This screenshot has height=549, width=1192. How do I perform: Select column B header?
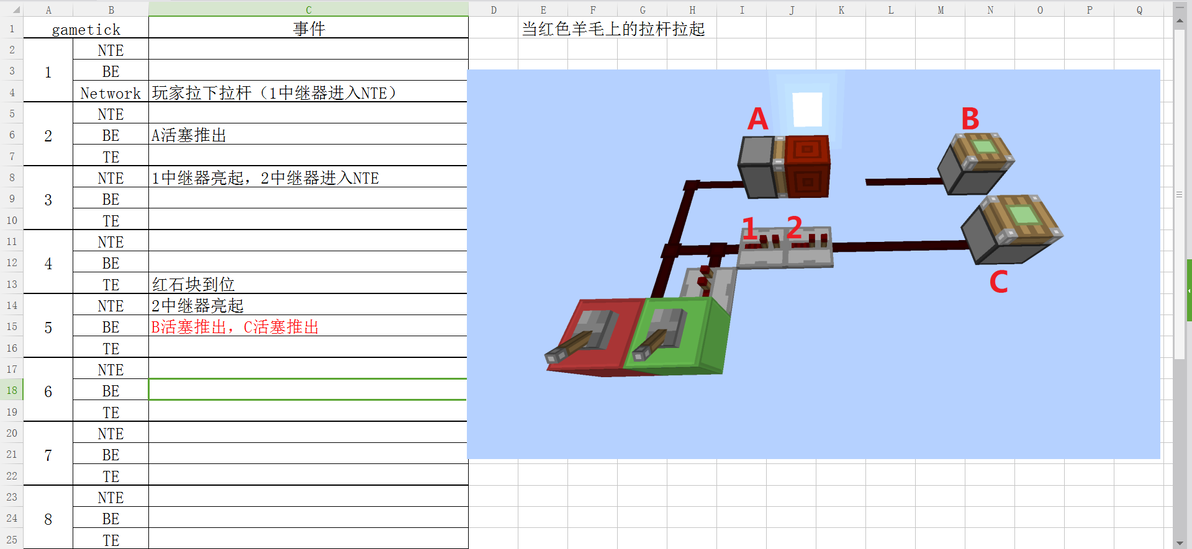tap(111, 10)
